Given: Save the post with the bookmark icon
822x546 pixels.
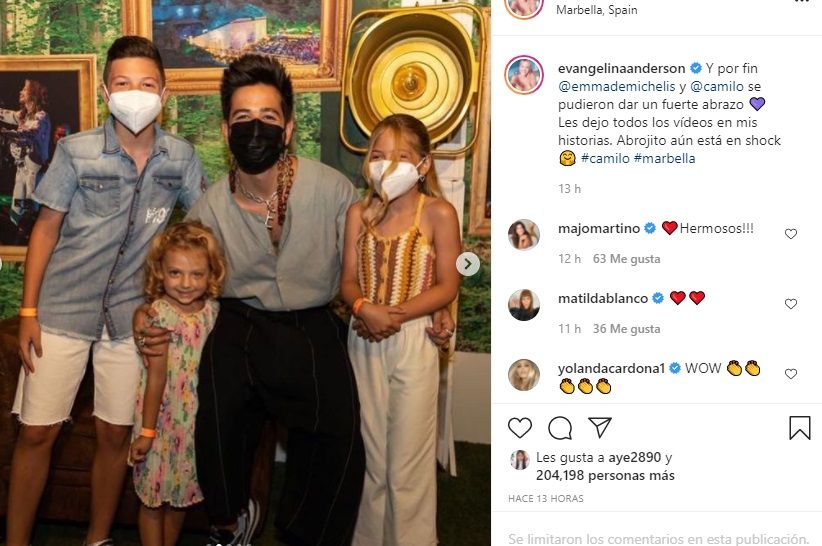Looking at the screenshot, I should 799,428.
